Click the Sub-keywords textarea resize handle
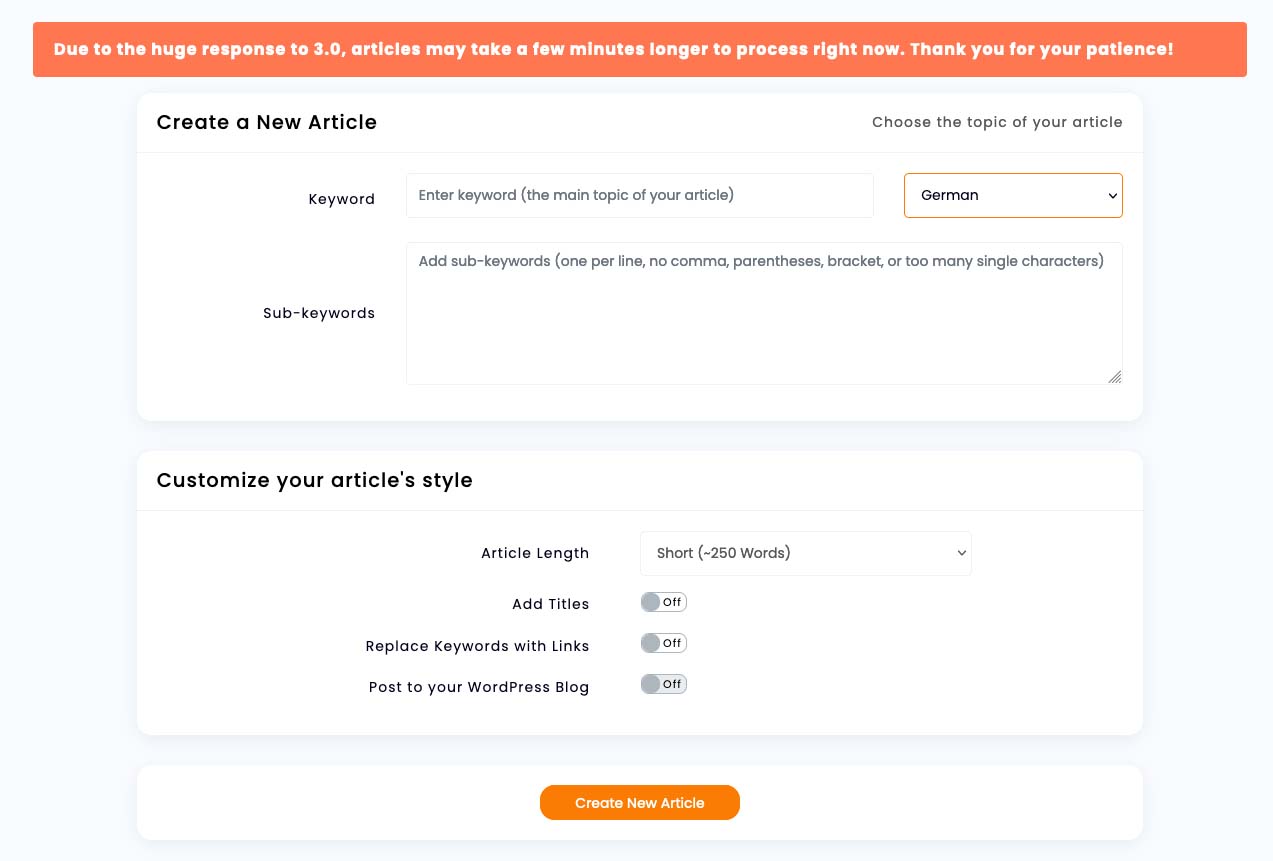The width and height of the screenshot is (1273, 861). click(1114, 378)
